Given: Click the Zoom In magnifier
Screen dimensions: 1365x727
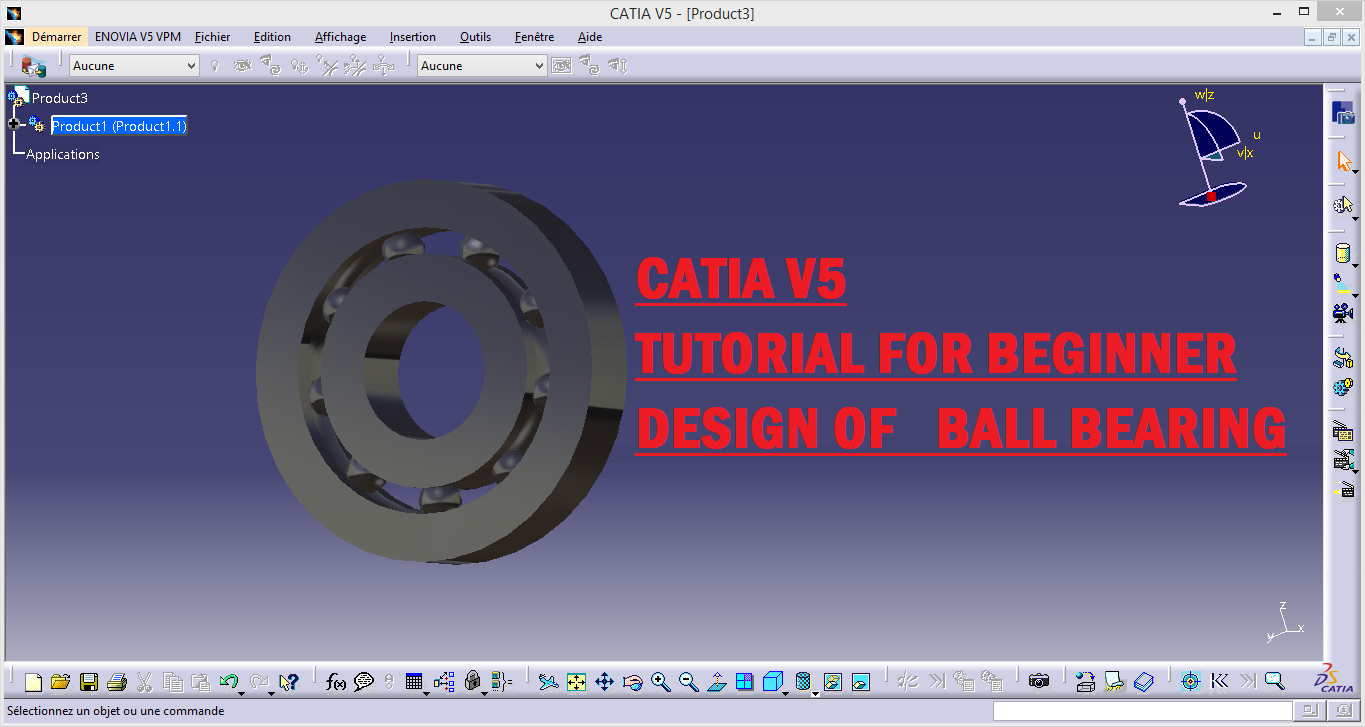Looking at the screenshot, I should click(x=660, y=682).
